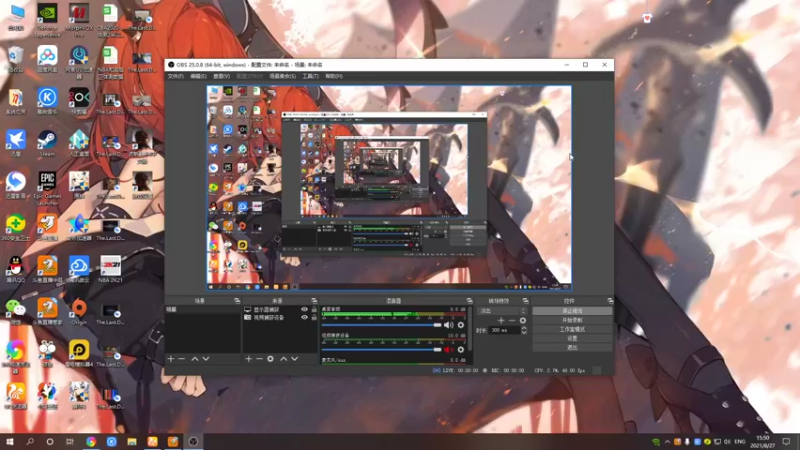Image resolution: width=800 pixels, height=450 pixels.
Task: Open the Cortana circle on the taskbar
Action: pyautogui.click(x=49, y=441)
